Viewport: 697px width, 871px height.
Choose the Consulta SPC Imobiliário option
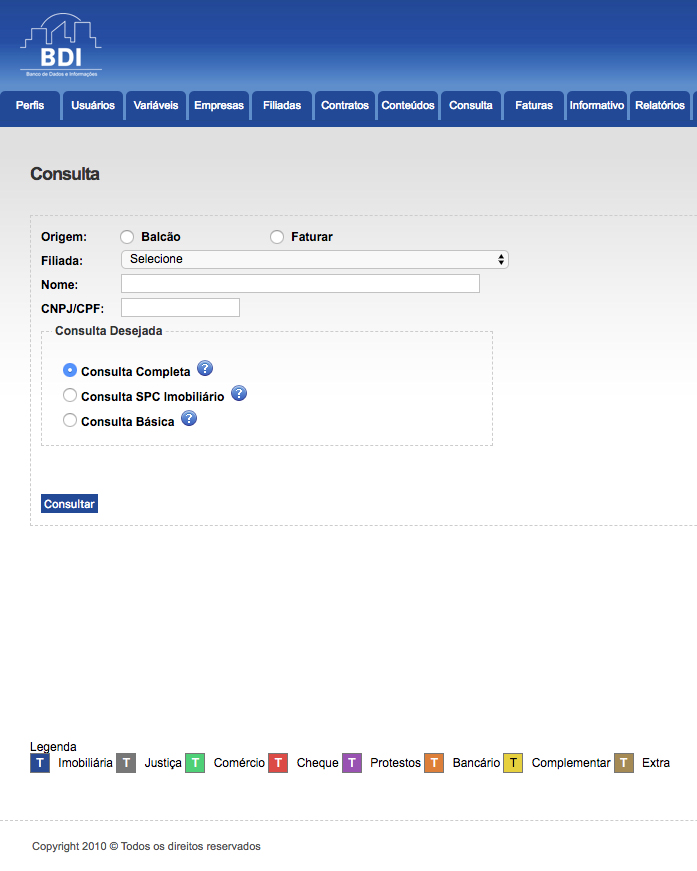70,396
